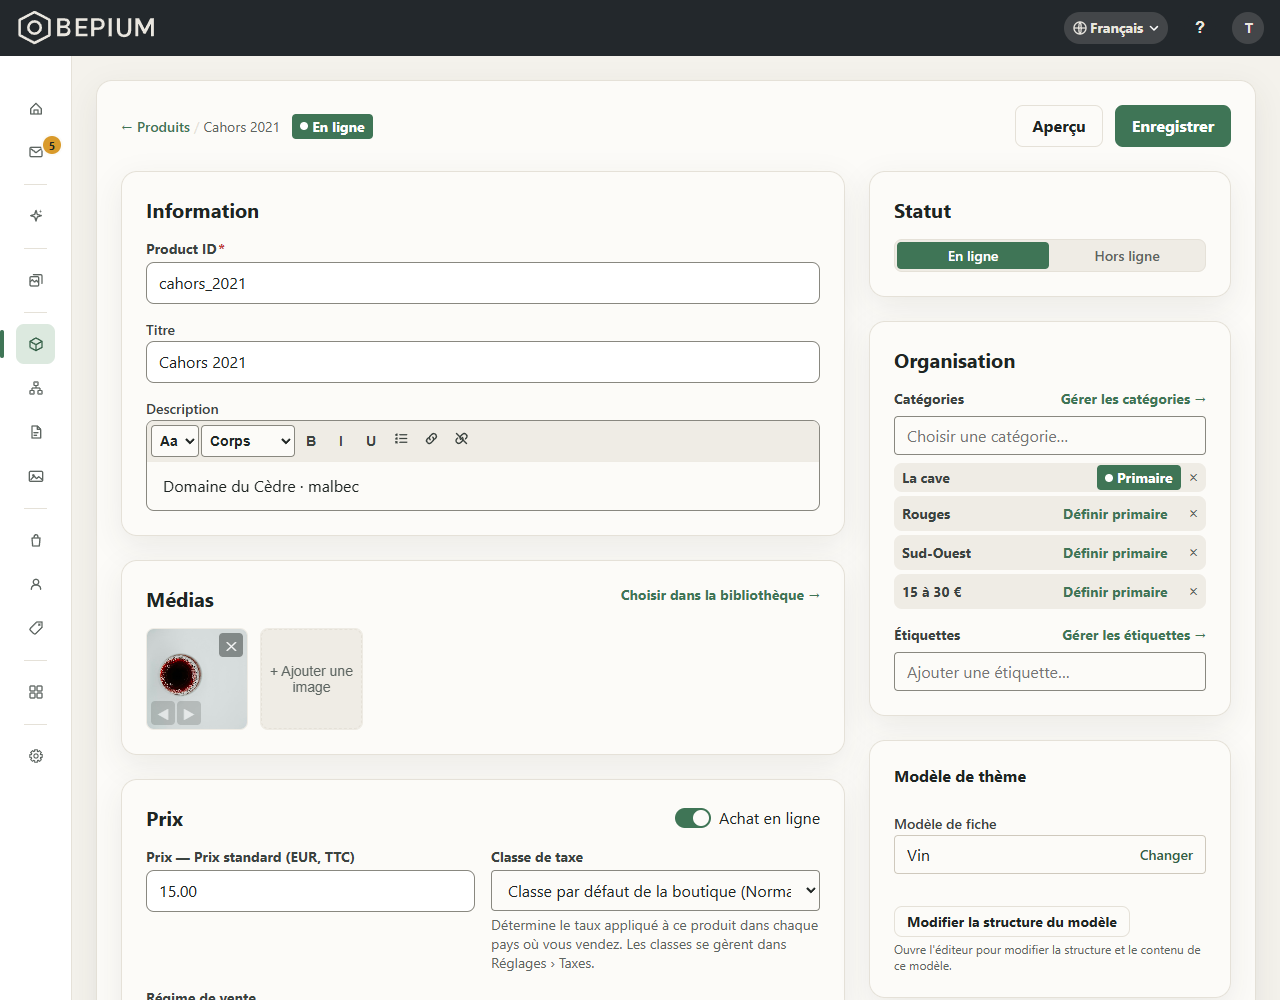Screen dimensions: 1280x1000
Task: Toggle bold in the description editor
Action: (311, 441)
